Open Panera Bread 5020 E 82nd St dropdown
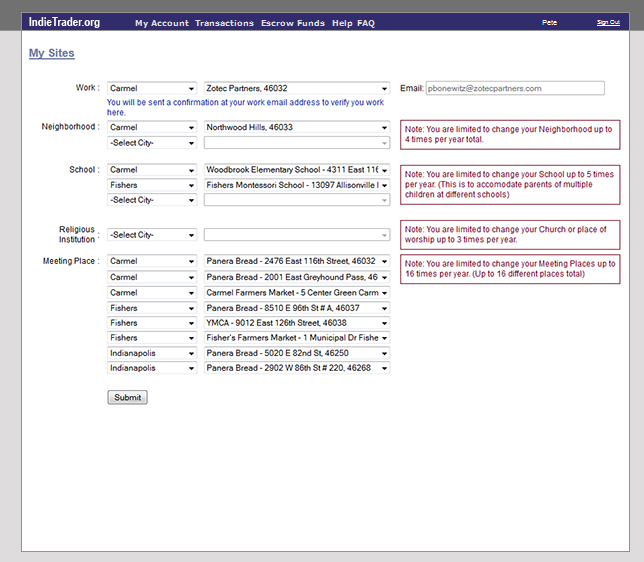 coord(297,353)
